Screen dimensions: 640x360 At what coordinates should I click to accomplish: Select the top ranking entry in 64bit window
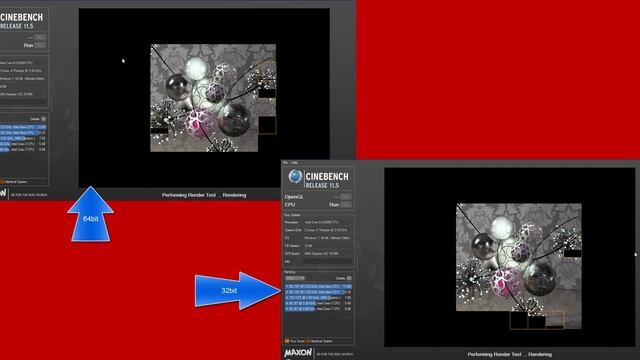pos(23,127)
